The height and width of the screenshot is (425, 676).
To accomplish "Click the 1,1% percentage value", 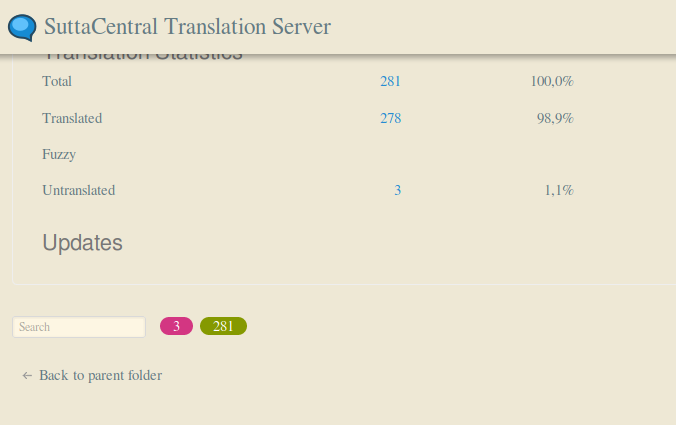I will point(559,190).
